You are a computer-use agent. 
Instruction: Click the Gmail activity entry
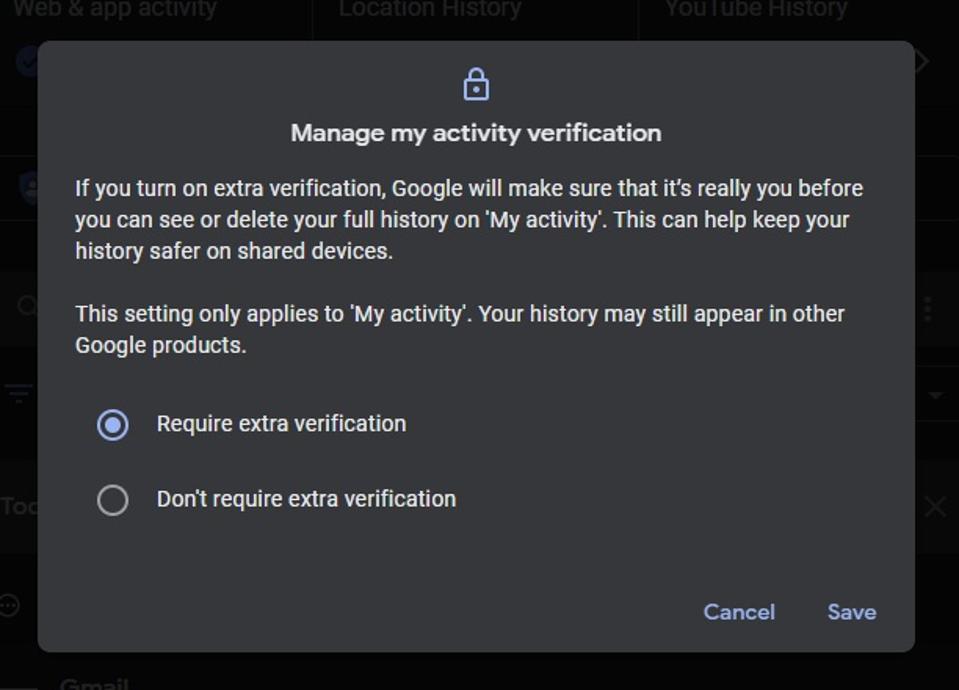tap(94, 684)
